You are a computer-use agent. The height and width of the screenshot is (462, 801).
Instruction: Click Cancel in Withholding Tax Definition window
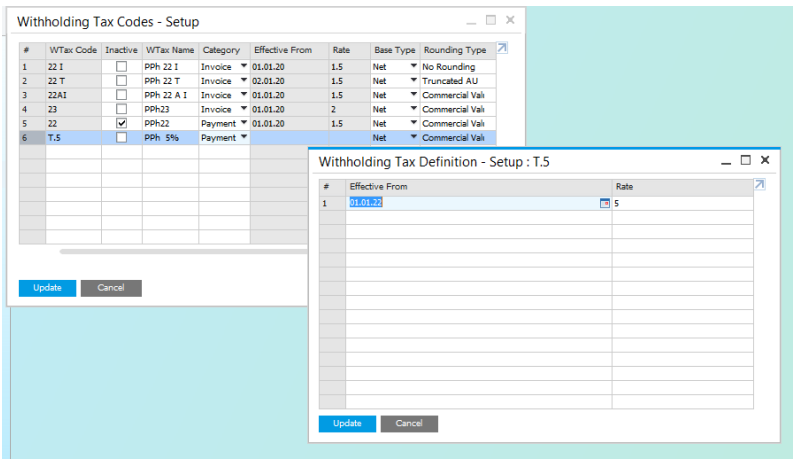[x=409, y=424]
